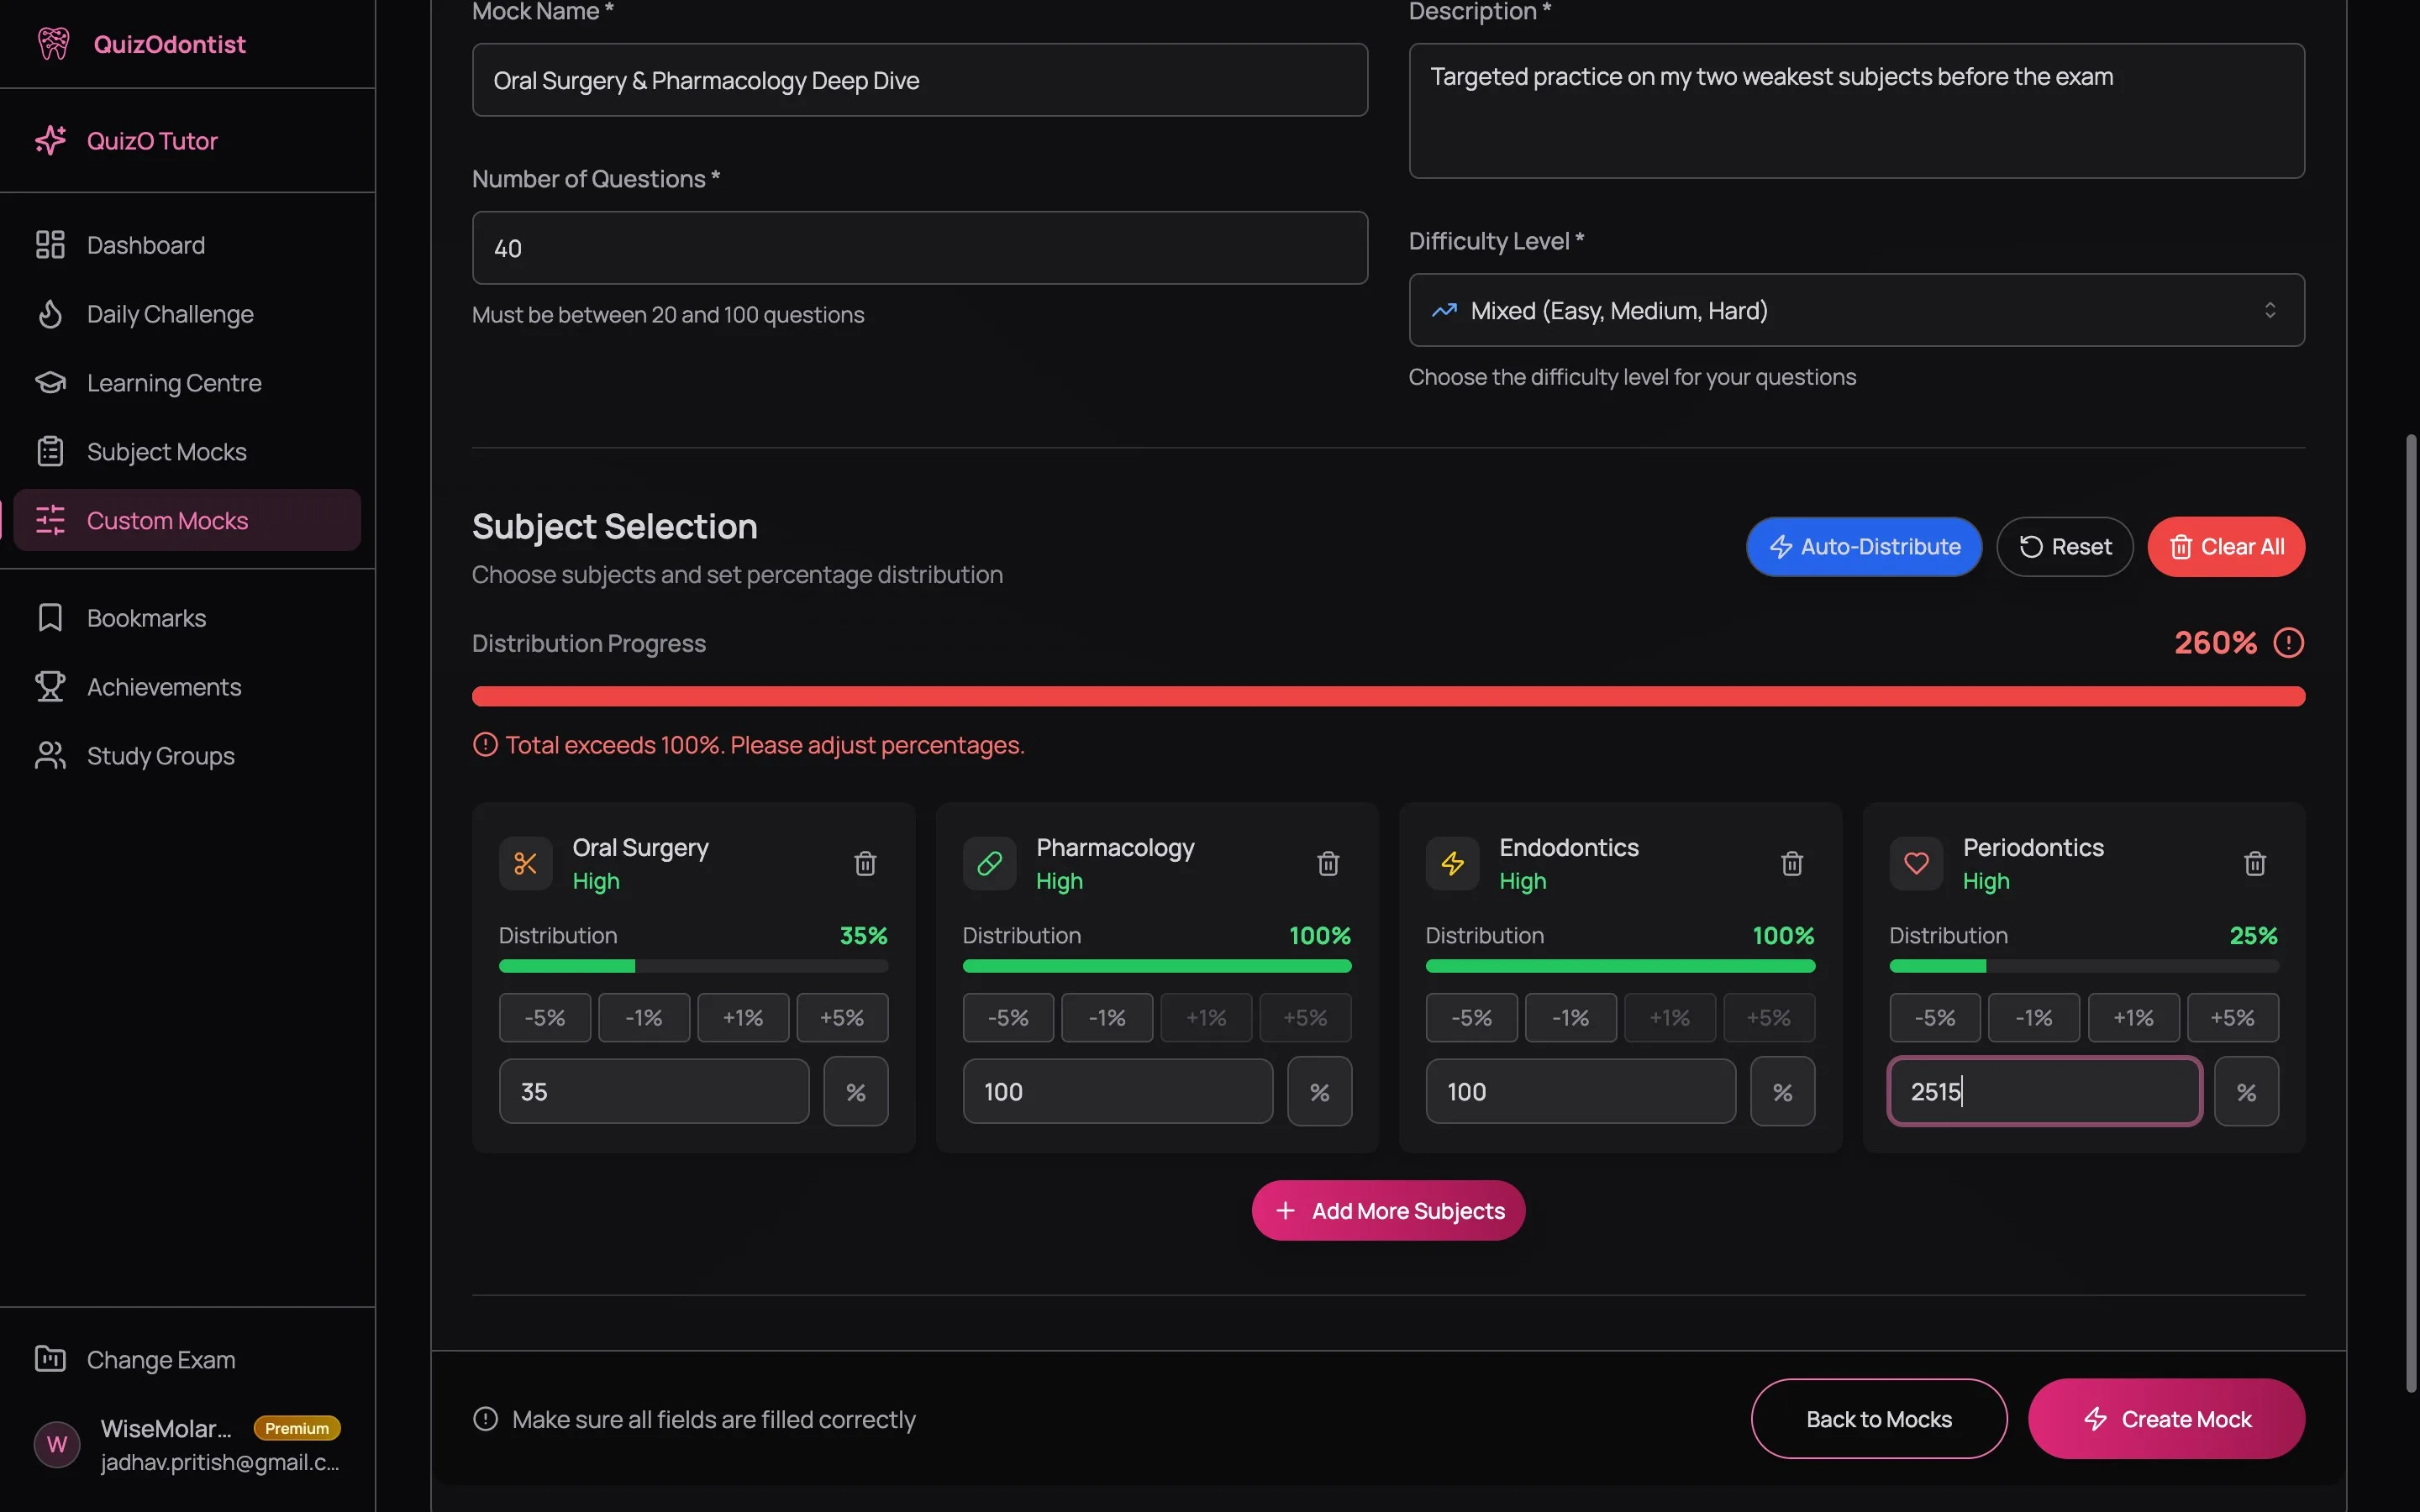Toggle the percent button beside Pharmacology input

[1319, 1092]
